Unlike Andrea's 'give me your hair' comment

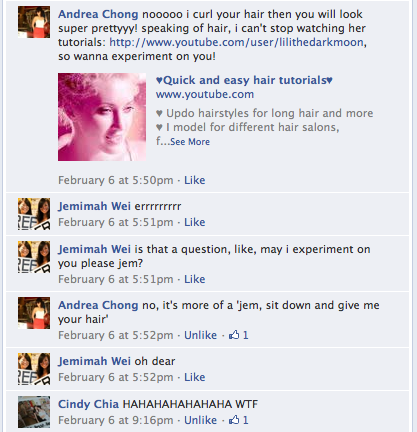point(200,335)
